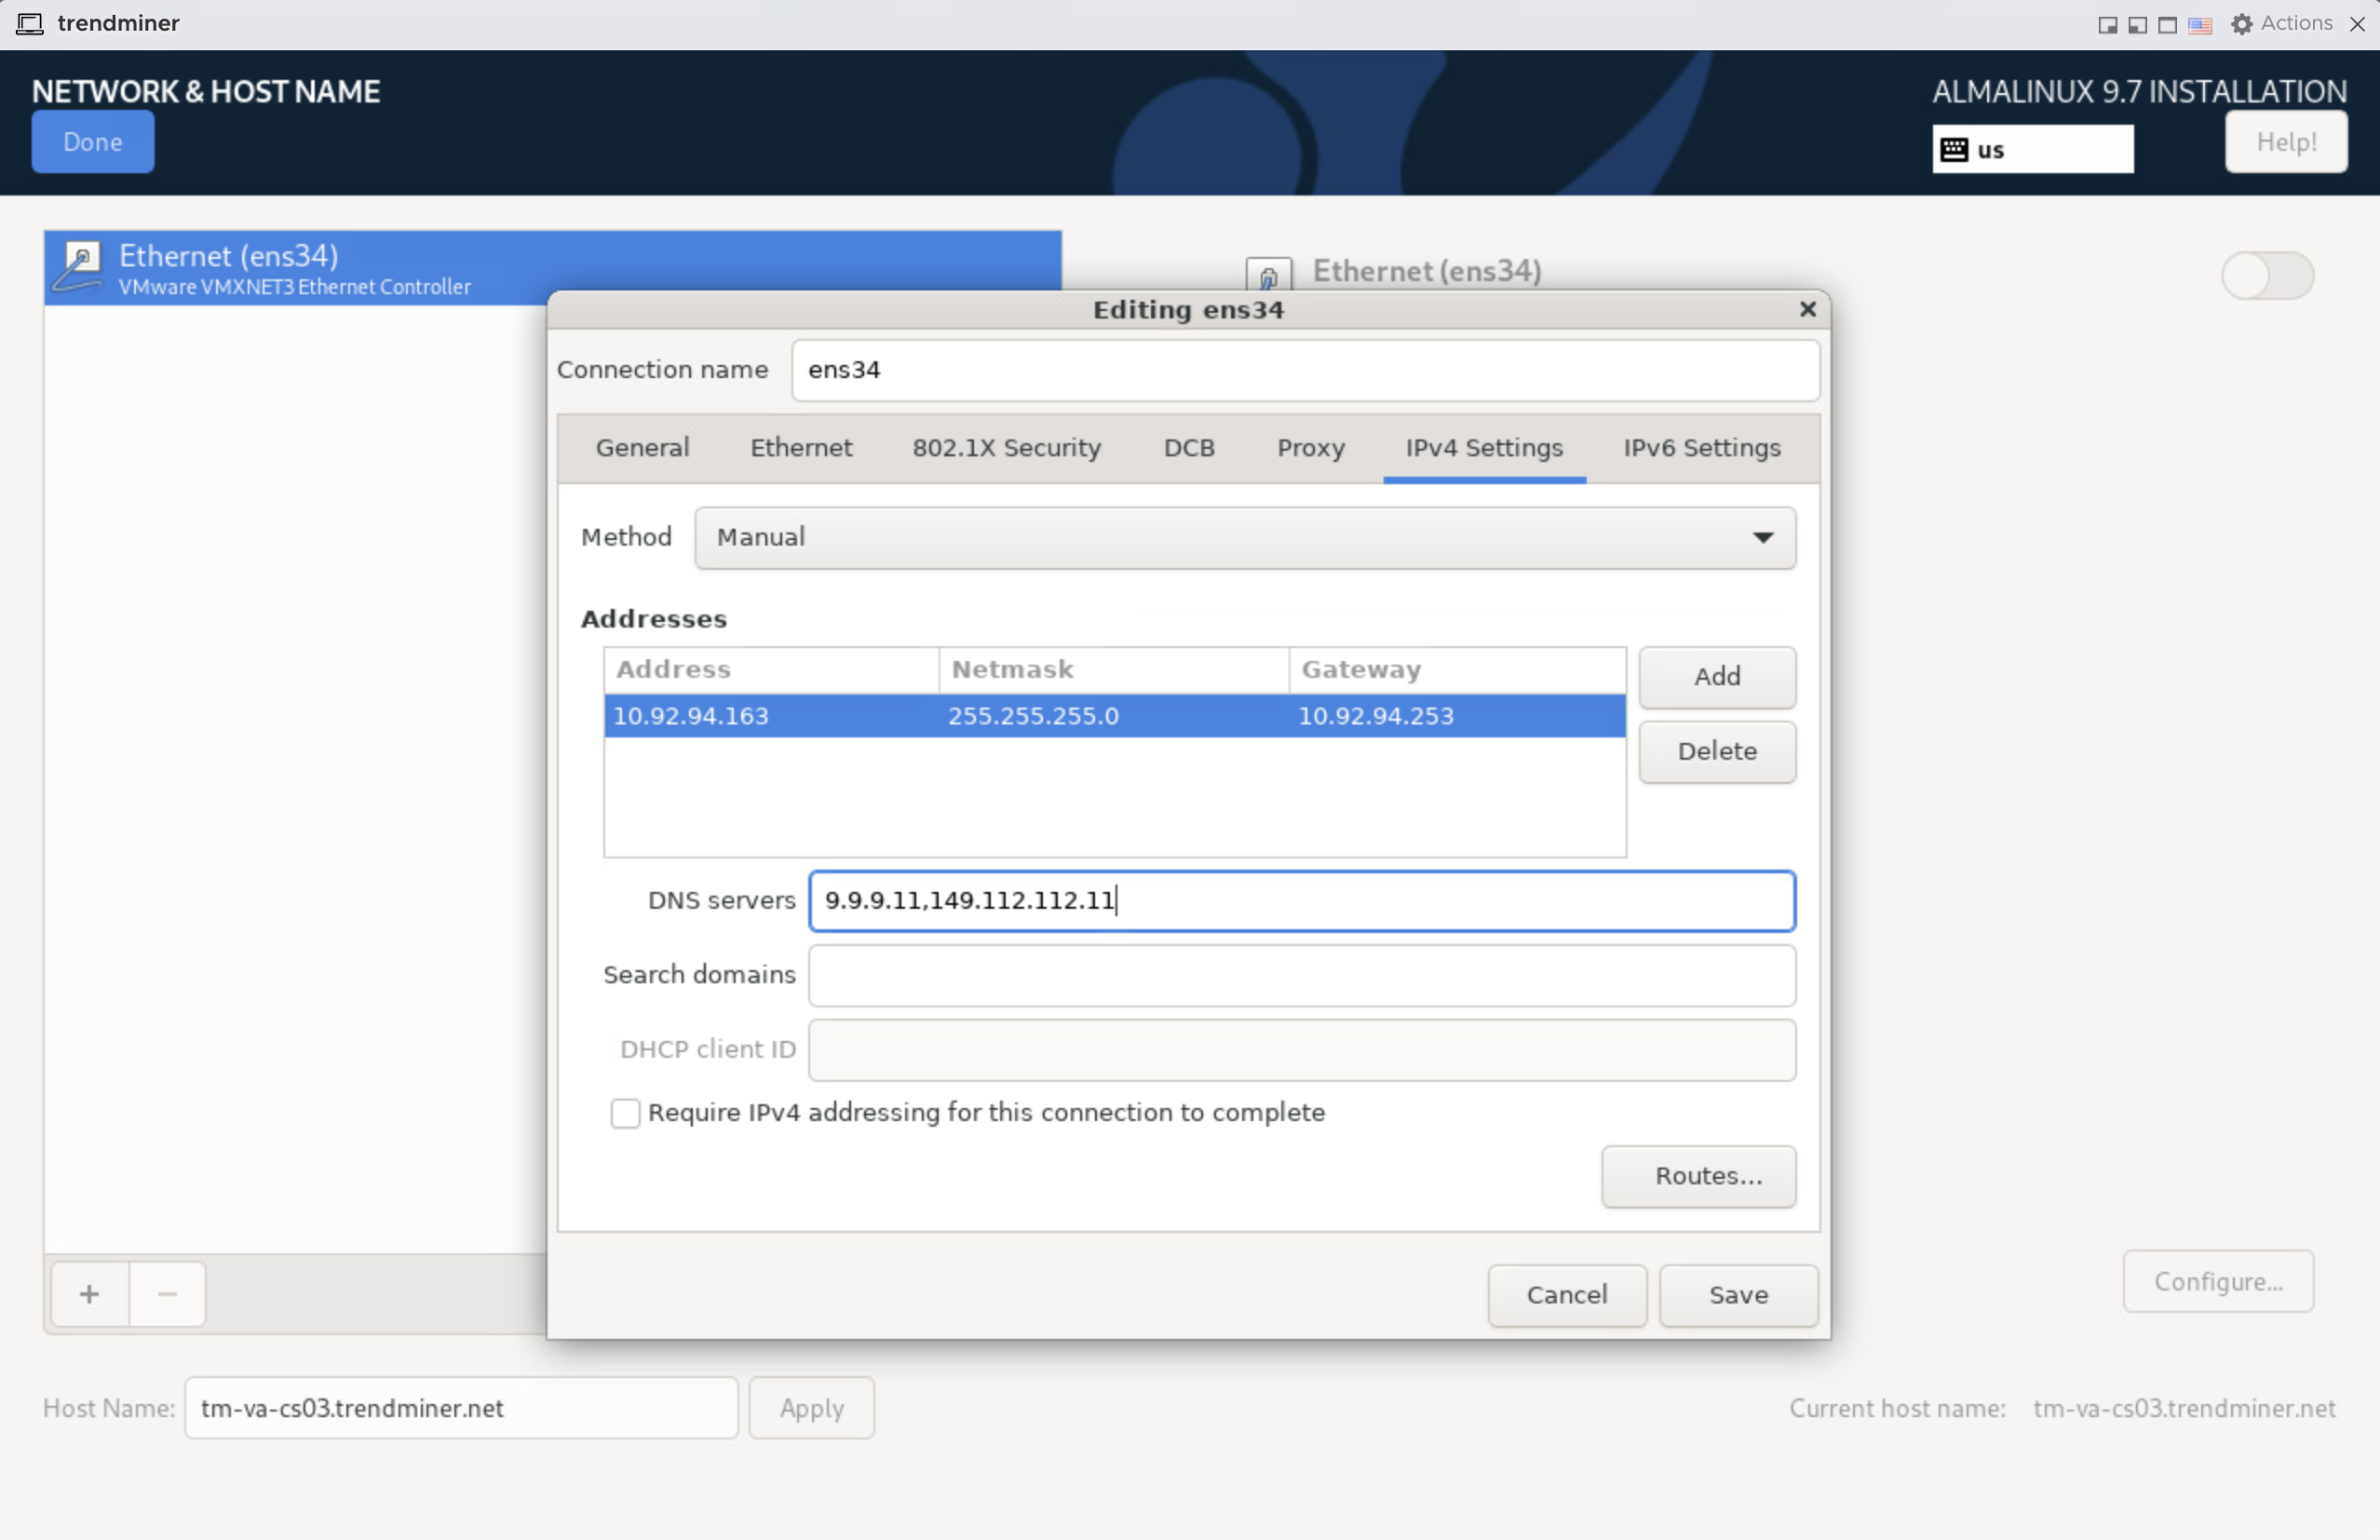Apply the host name tm-va-cs03.trendminer.net
The height and width of the screenshot is (1540, 2380).
[811, 1407]
